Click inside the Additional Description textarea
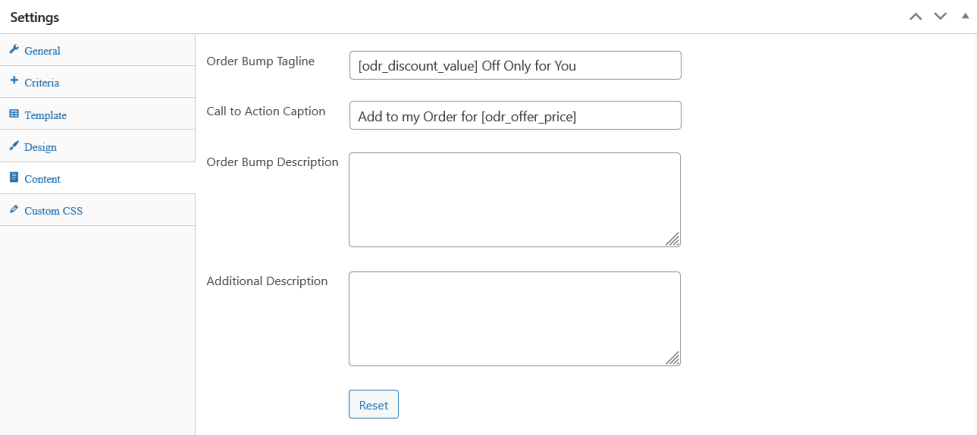This screenshot has width=978, height=436. (515, 318)
